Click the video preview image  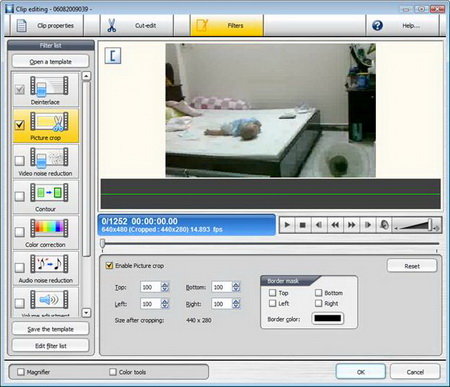[x=271, y=110]
